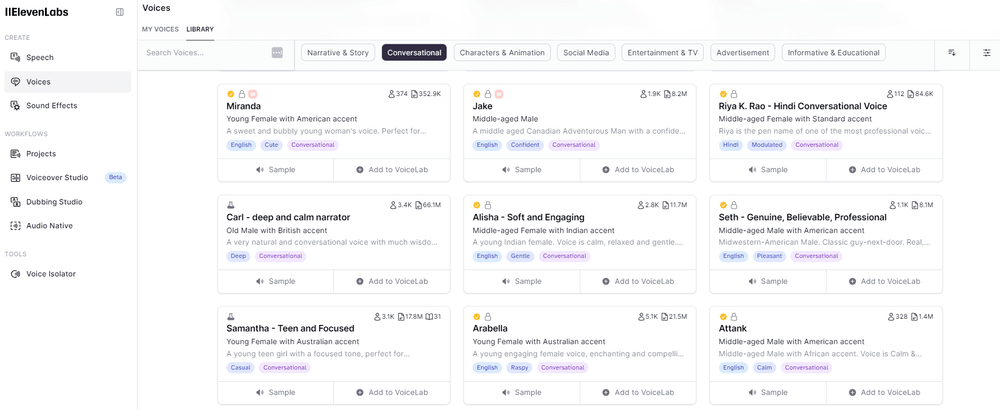Screen dimensions: 1000x410
Task: Play the Sample for Alisha
Action: (522, 281)
